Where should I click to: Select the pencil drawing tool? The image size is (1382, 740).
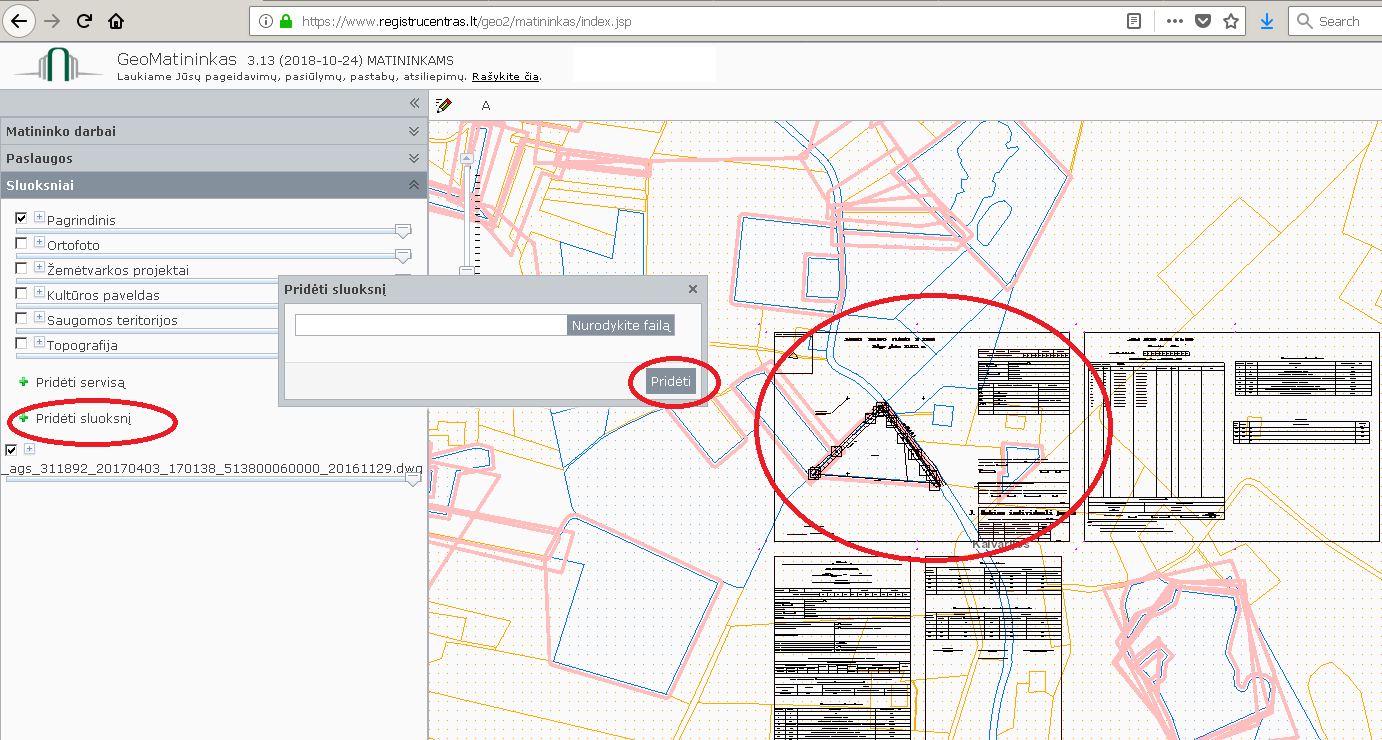click(x=444, y=105)
